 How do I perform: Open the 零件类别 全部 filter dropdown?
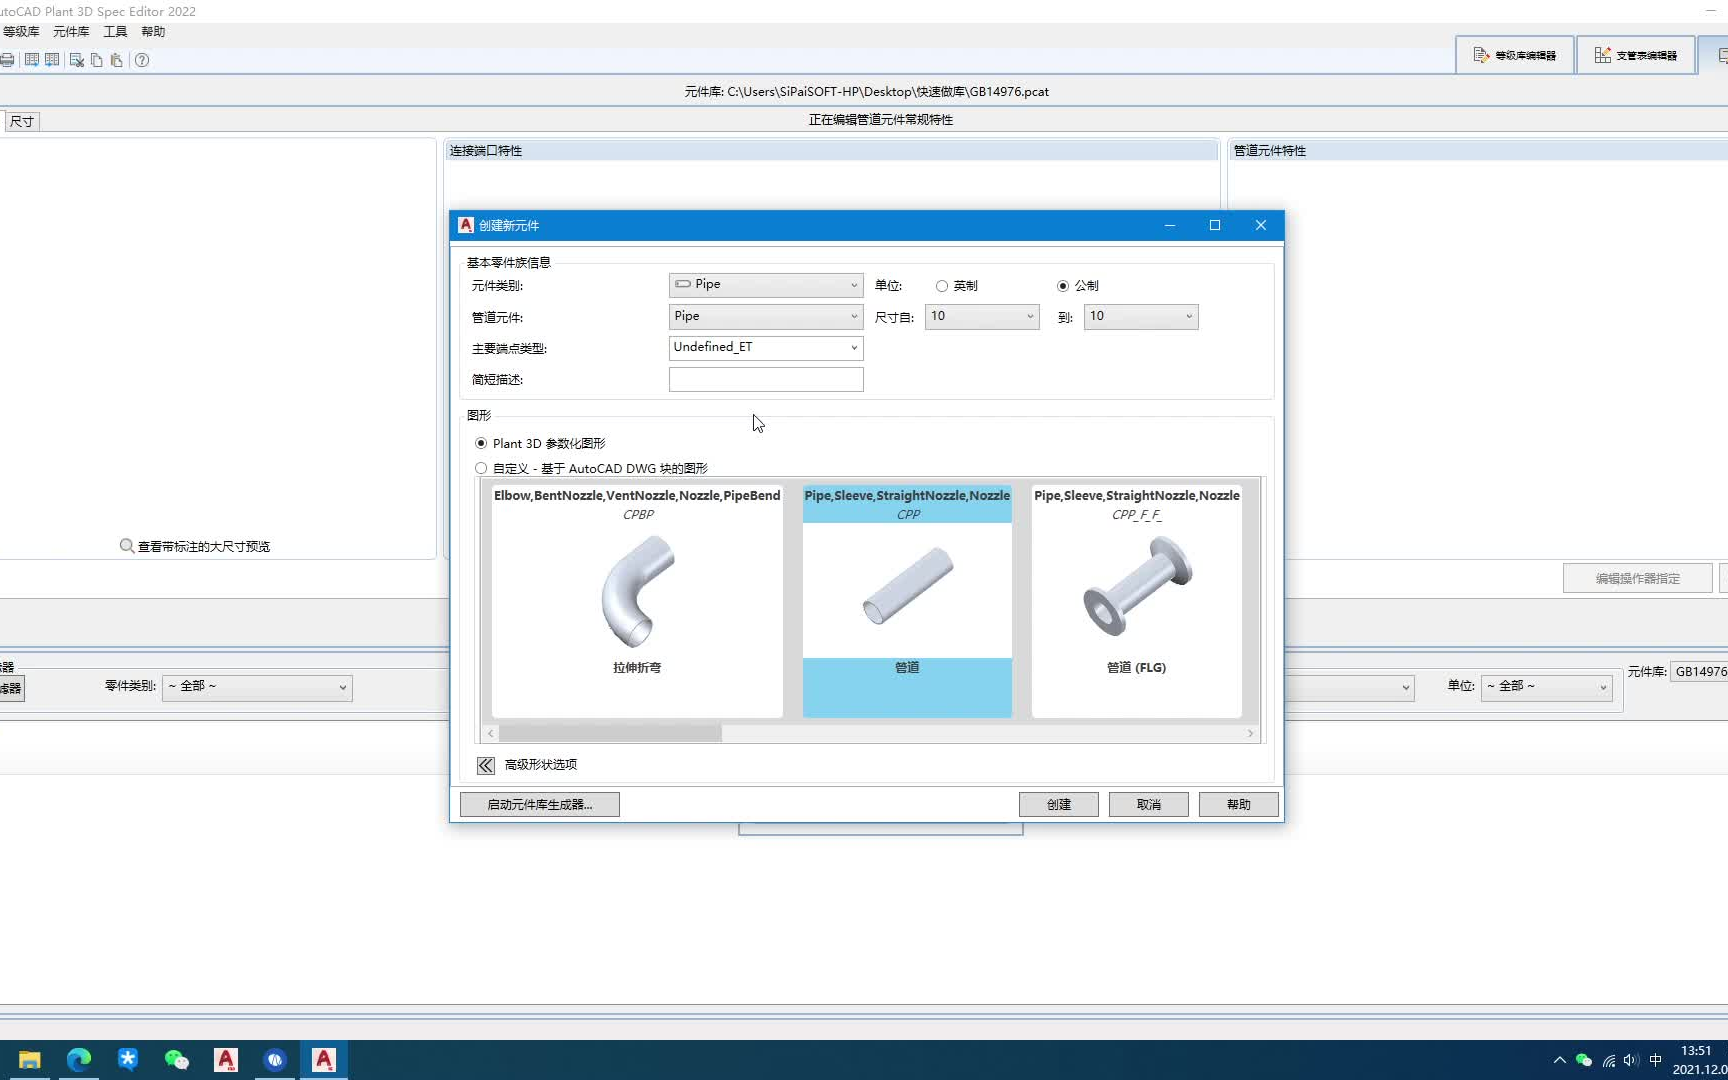(x=257, y=687)
